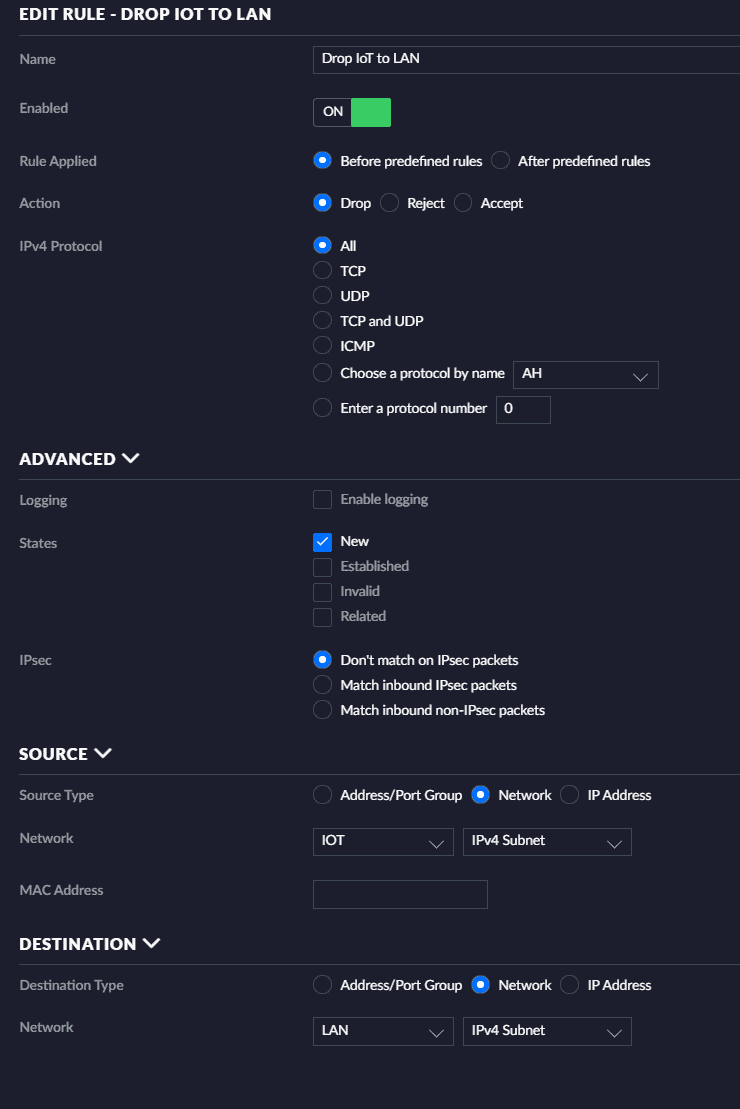
Task: Select "Match inbound IPsec packets"
Action: [322, 685]
